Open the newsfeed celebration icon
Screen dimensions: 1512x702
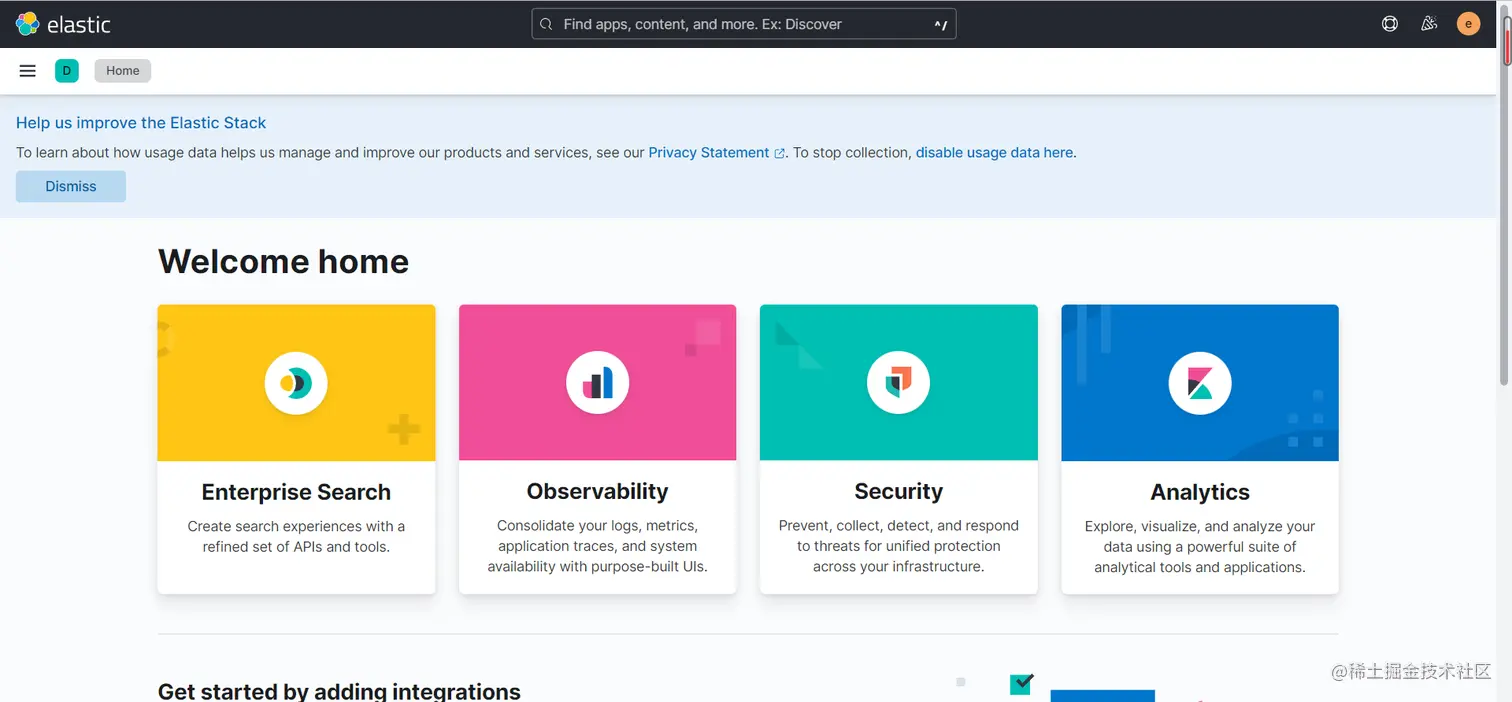click(x=1429, y=24)
